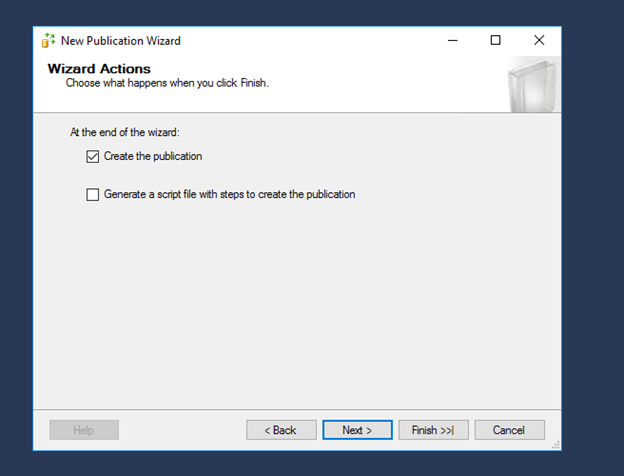Image resolution: width=624 pixels, height=476 pixels.
Task: Click the Finish >>| button
Action: coord(433,430)
